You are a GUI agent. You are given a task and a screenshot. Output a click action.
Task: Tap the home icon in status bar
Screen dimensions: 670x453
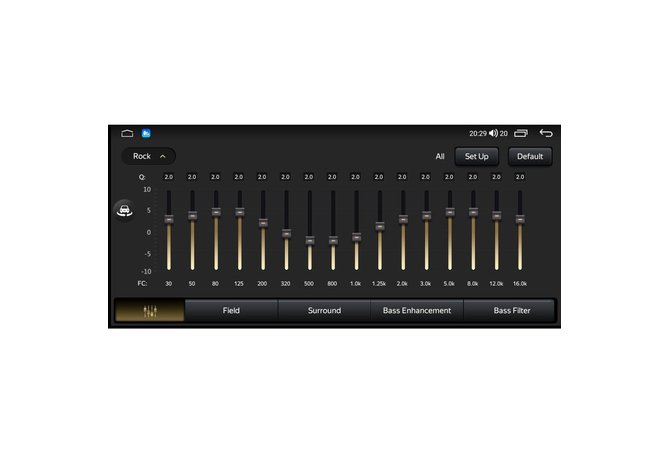pyautogui.click(x=127, y=133)
